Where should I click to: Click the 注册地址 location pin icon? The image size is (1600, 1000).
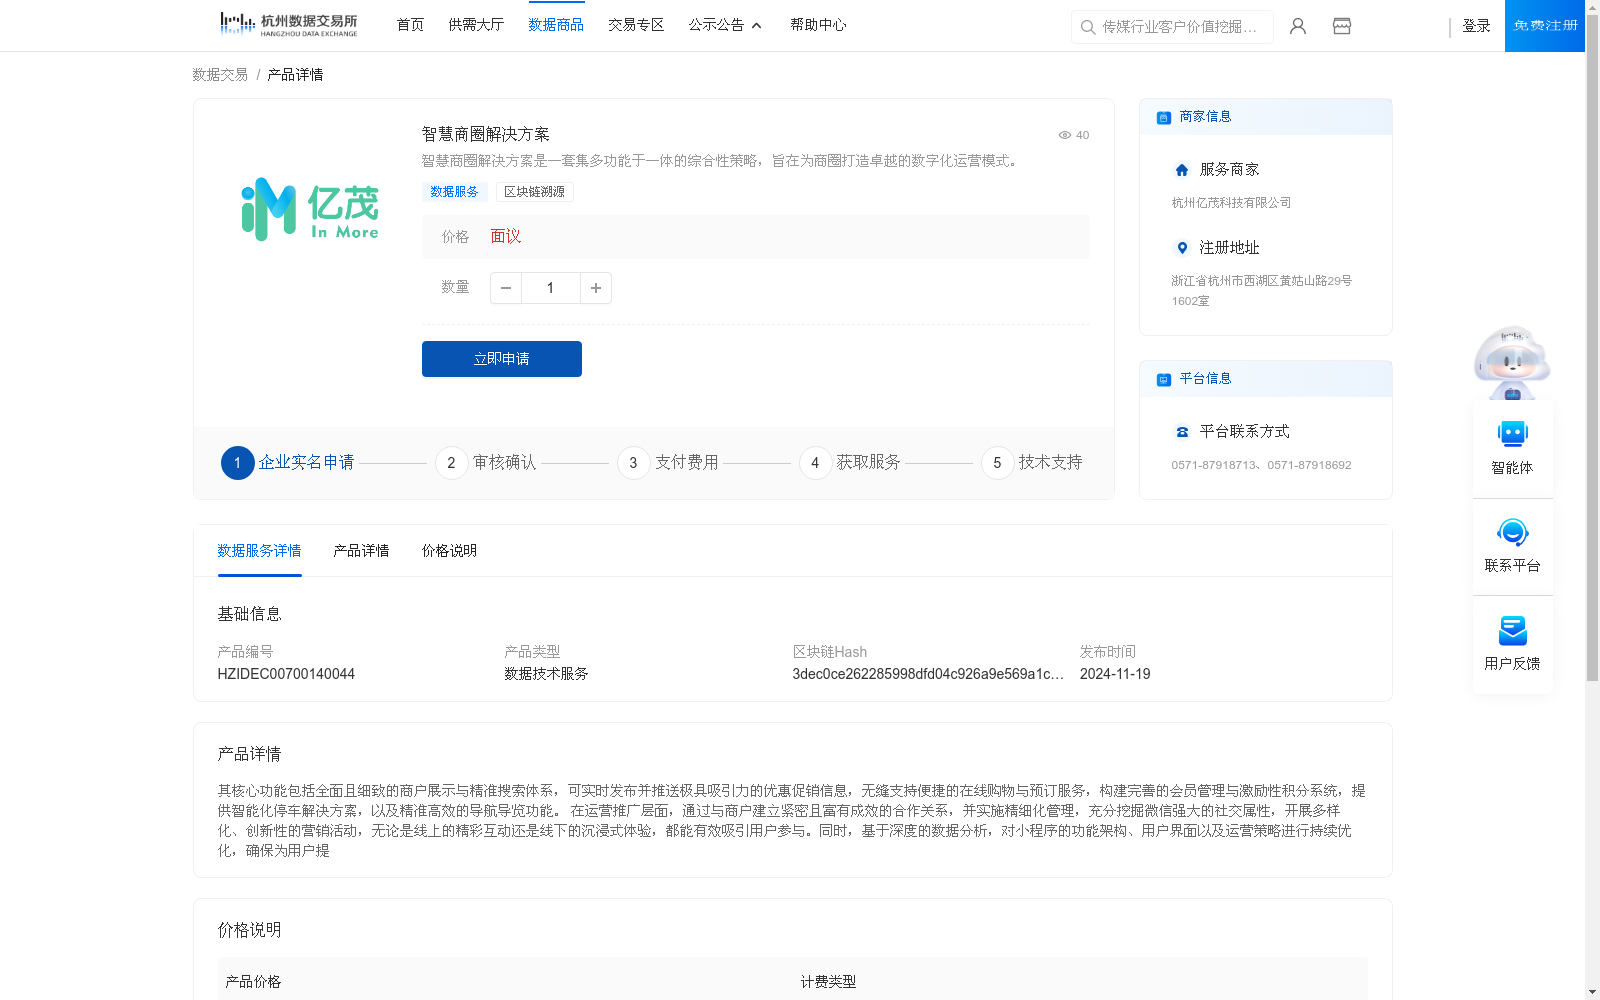click(1182, 248)
